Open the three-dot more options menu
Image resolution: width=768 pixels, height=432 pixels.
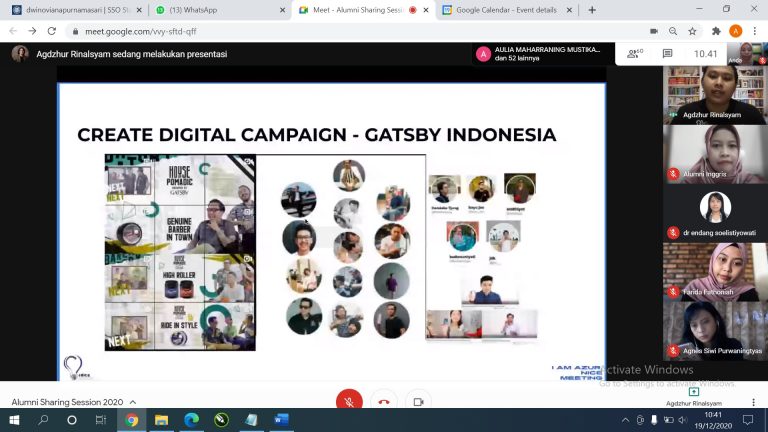[753, 402]
